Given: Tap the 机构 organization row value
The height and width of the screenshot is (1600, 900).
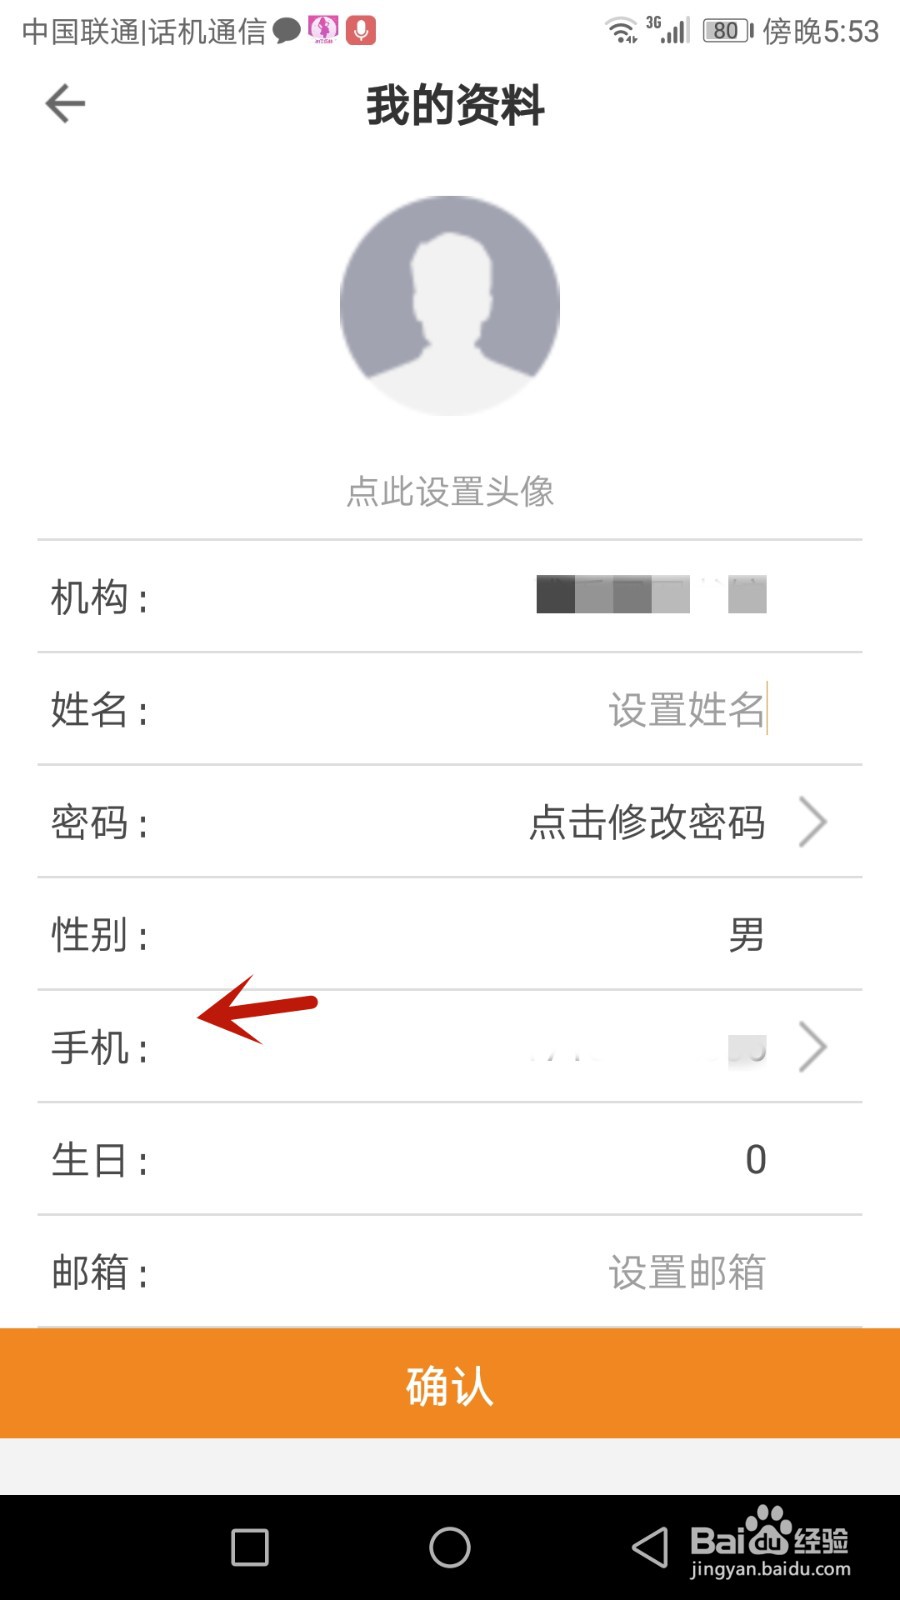Looking at the screenshot, I should tap(651, 595).
